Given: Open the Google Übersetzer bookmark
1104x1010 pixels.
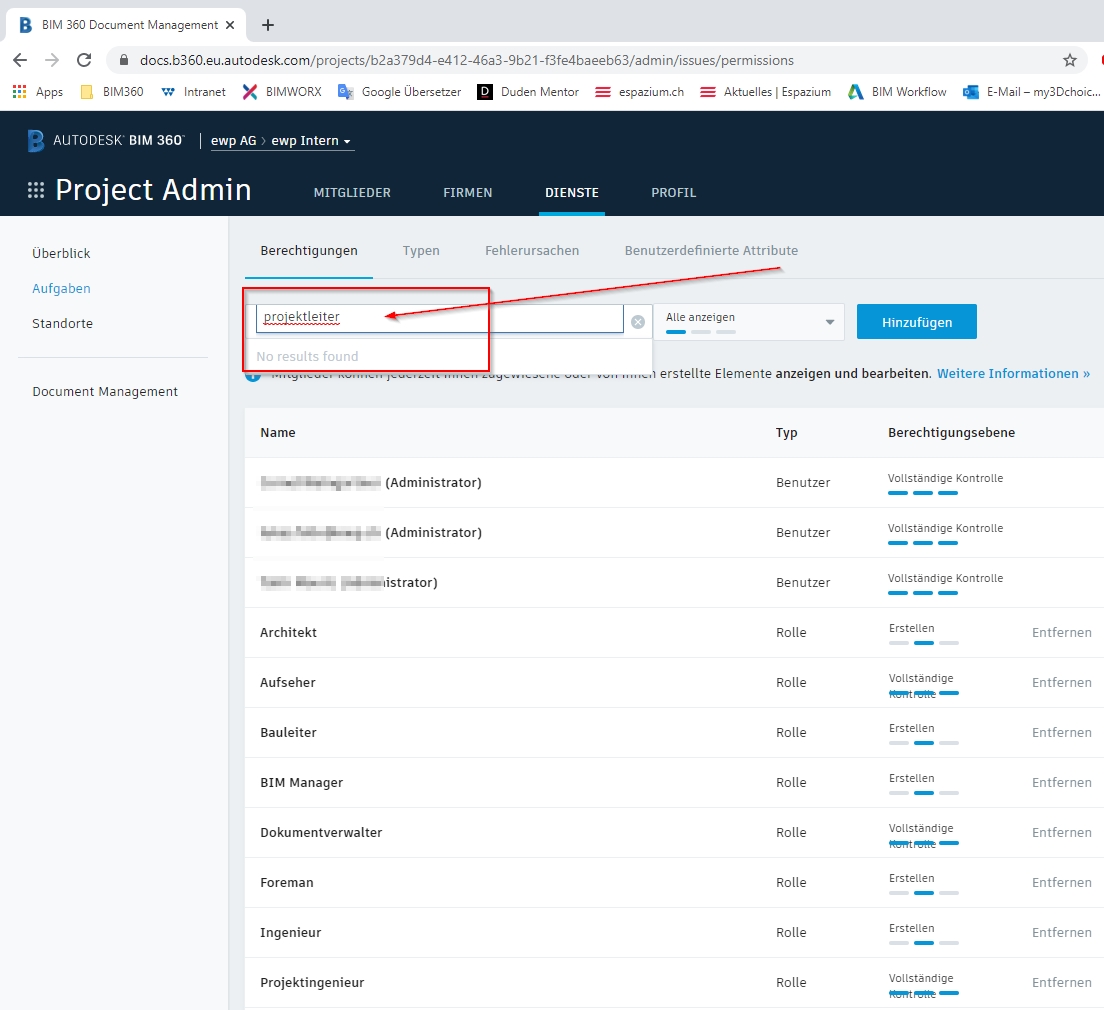Looking at the screenshot, I should pos(399,92).
